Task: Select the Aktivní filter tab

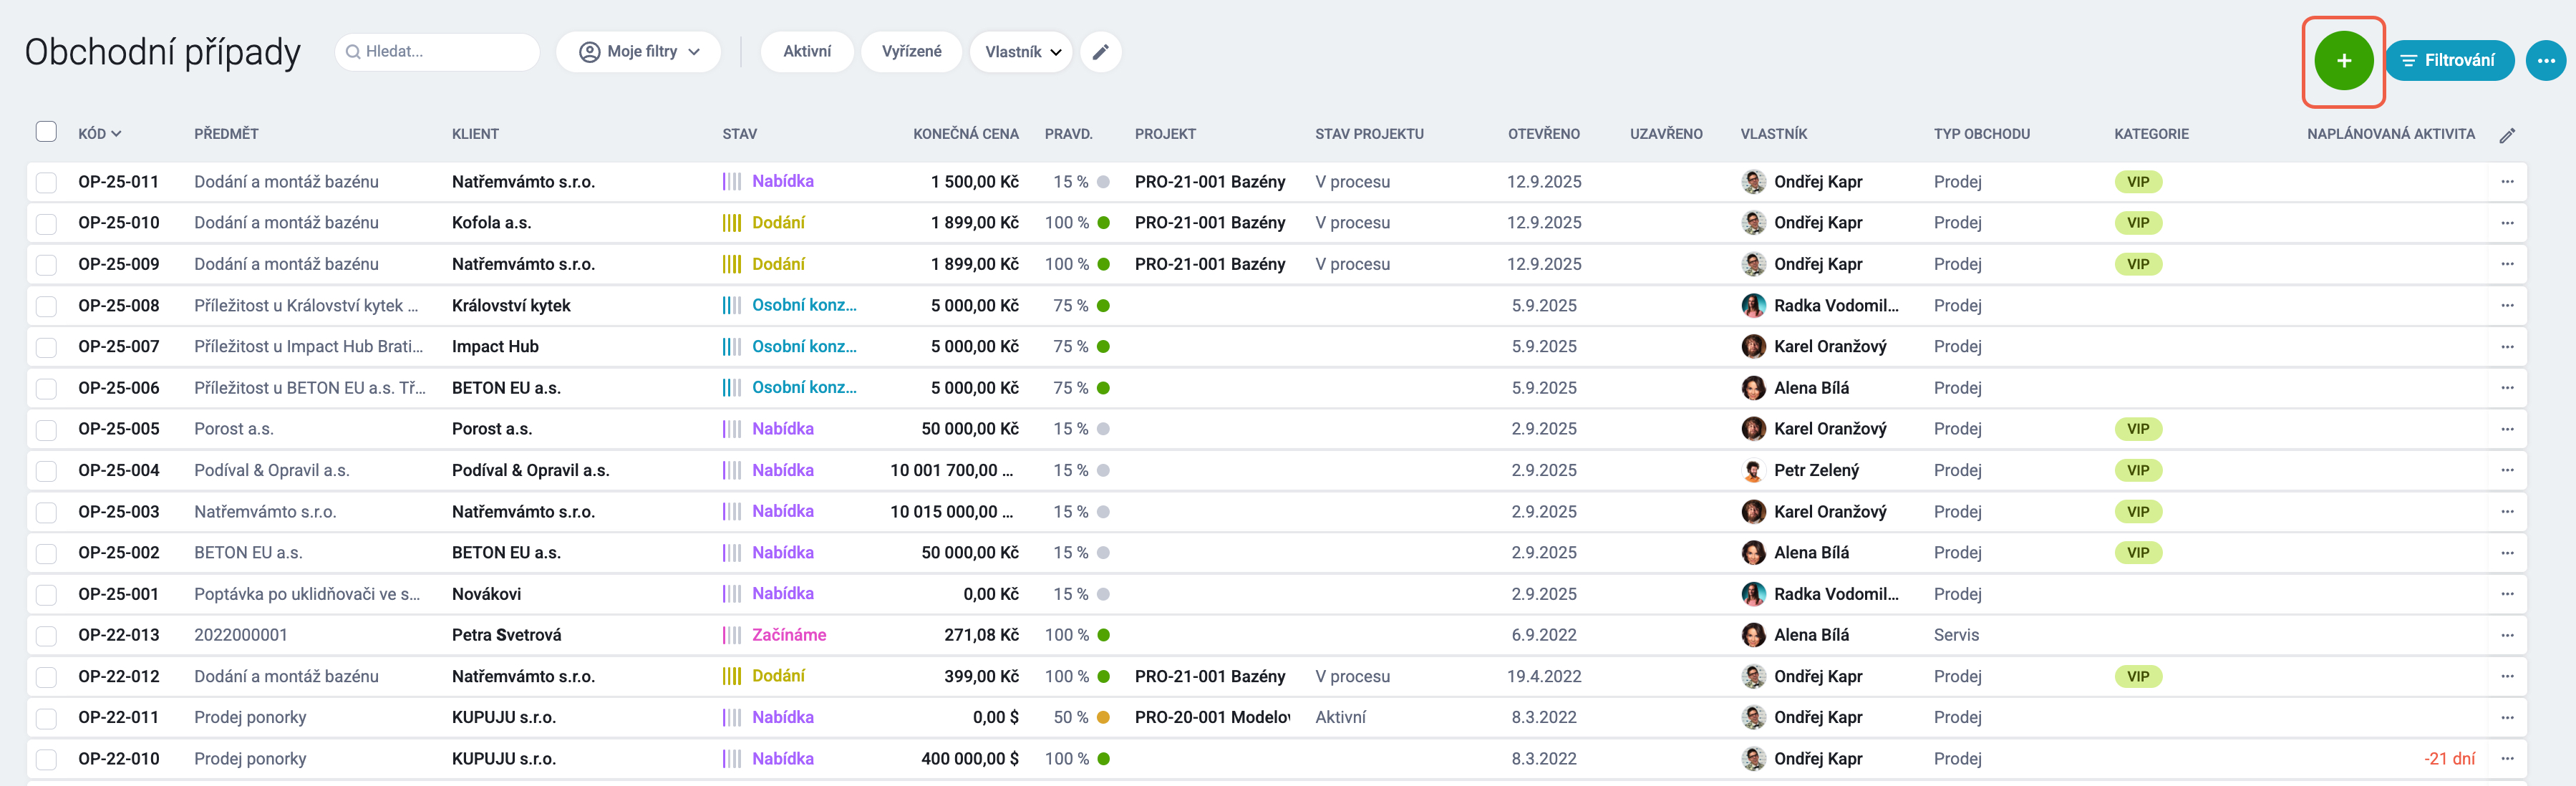Action: click(x=806, y=52)
